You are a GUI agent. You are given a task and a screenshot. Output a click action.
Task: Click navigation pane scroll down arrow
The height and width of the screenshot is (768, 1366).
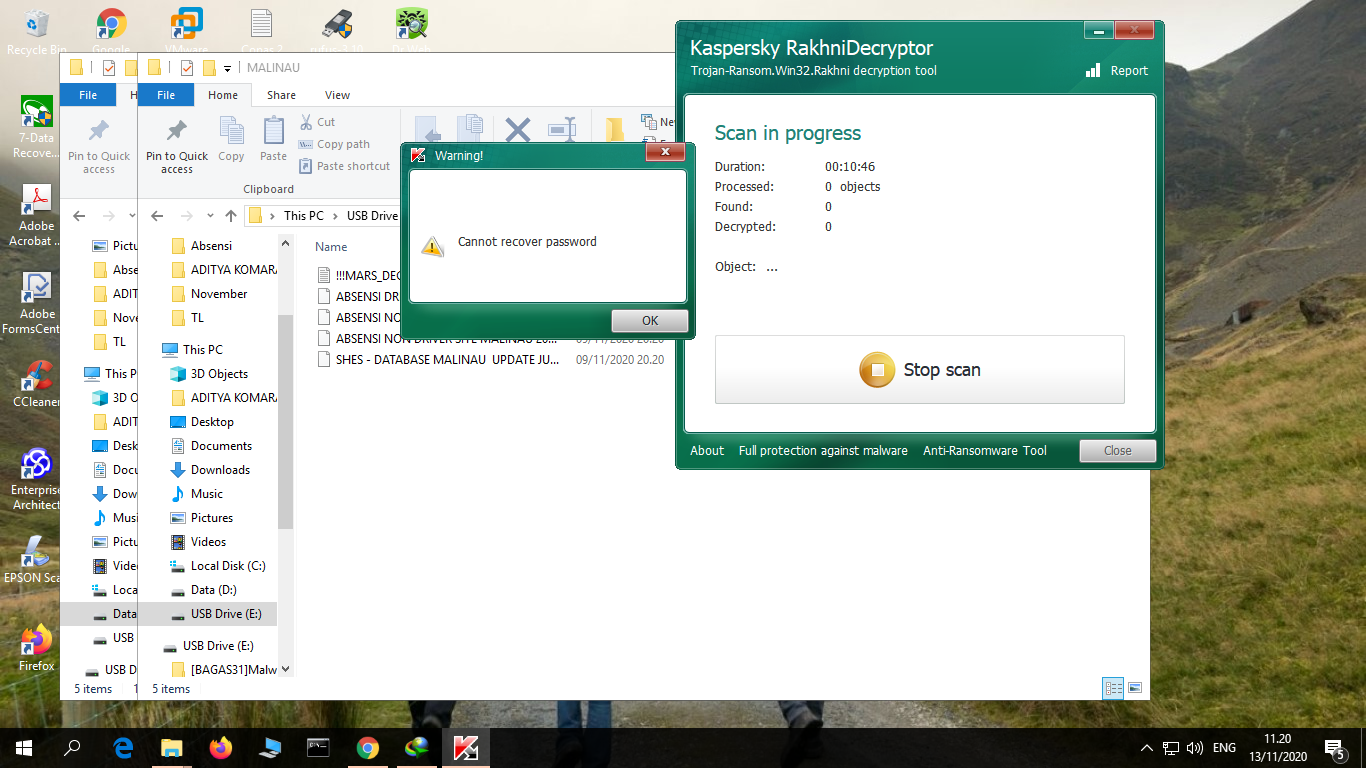click(x=285, y=669)
